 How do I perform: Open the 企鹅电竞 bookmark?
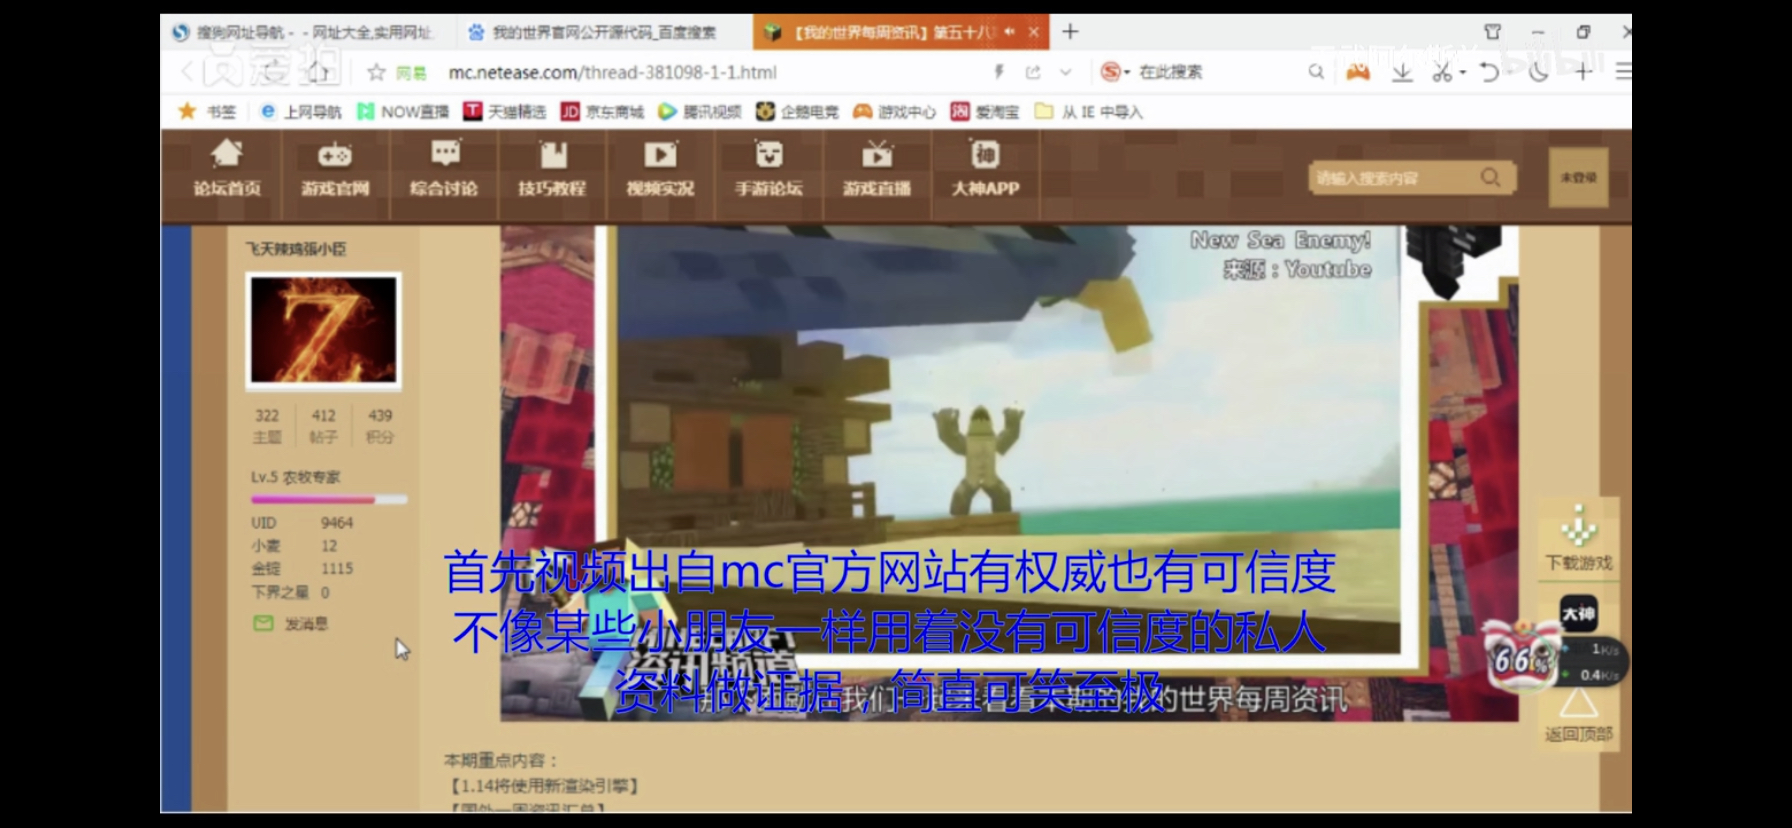pyautogui.click(x=797, y=111)
